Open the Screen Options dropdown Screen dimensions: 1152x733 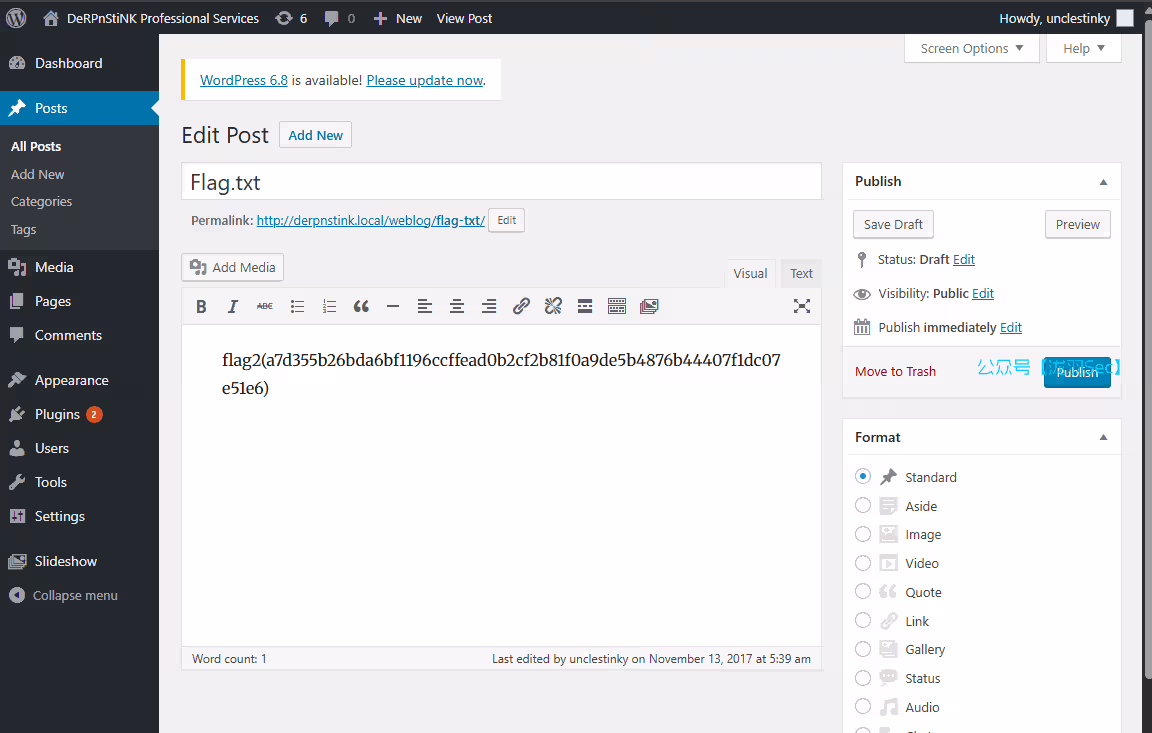pyautogui.click(x=971, y=49)
